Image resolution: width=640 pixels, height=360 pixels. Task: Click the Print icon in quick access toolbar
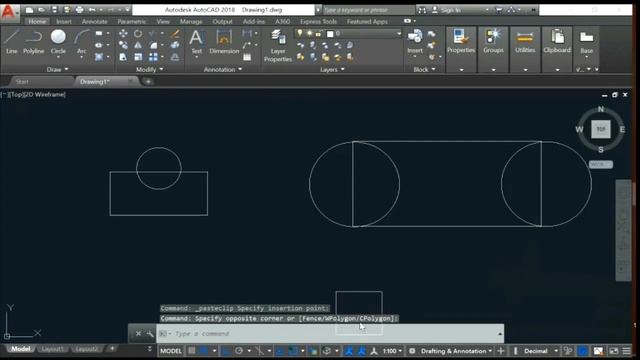pos(80,10)
